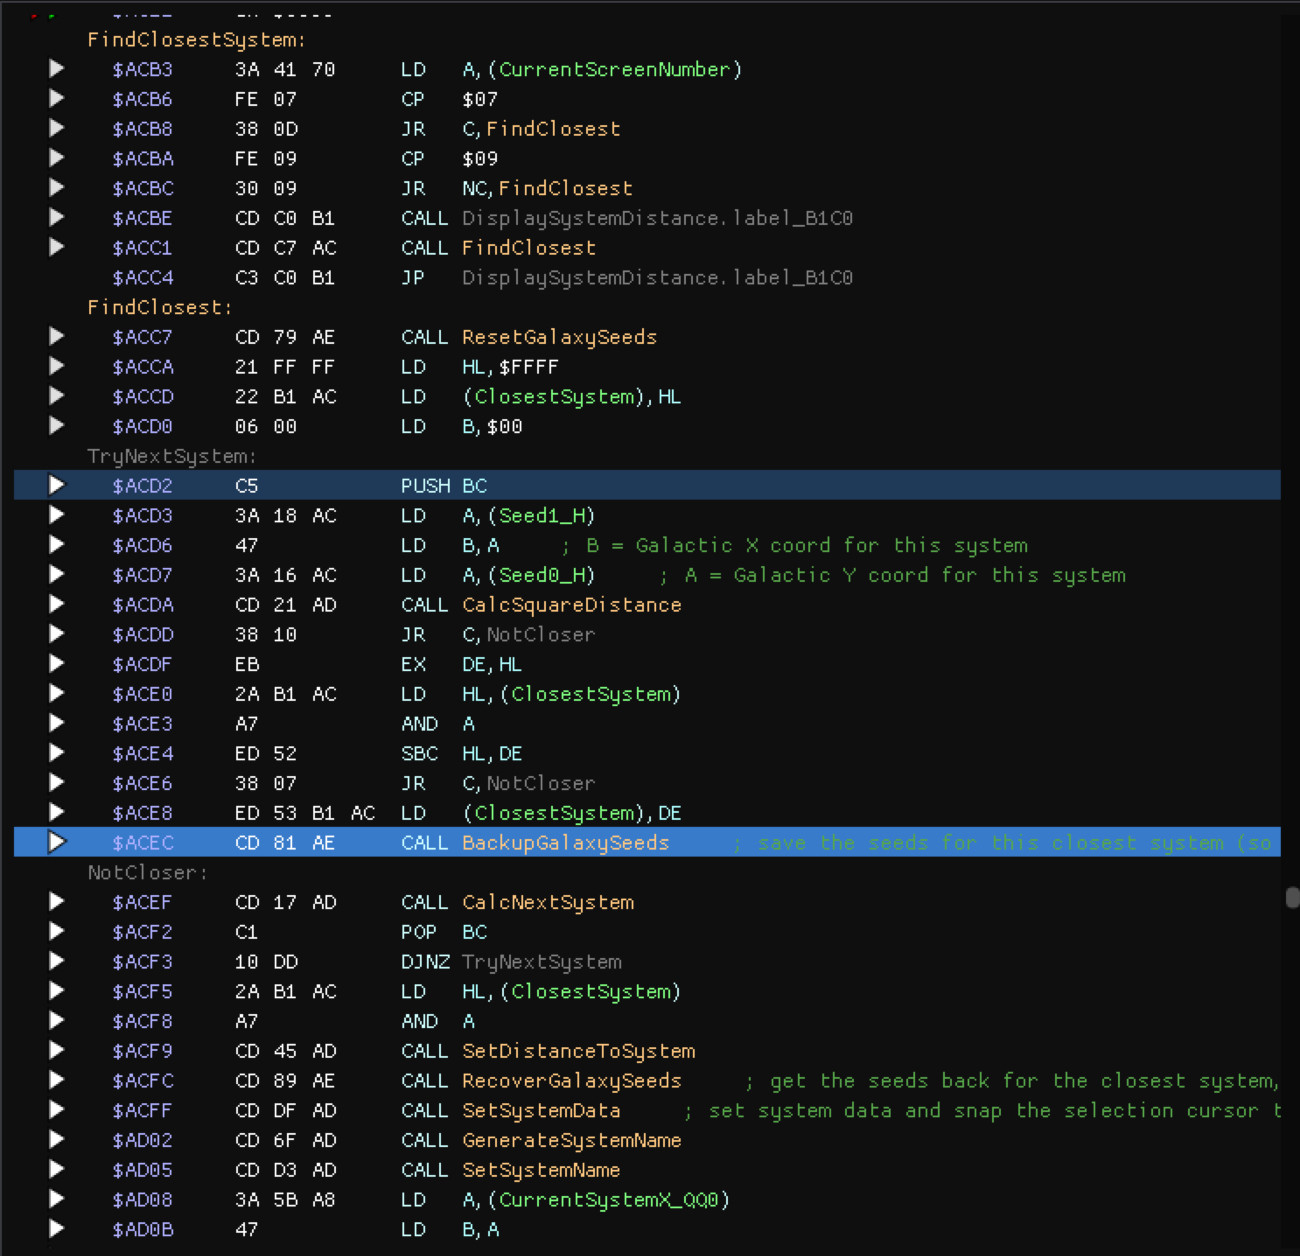The image size is (1300, 1256).
Task: Click the arrow marker beside address $AD02
Action: pos(57,1140)
